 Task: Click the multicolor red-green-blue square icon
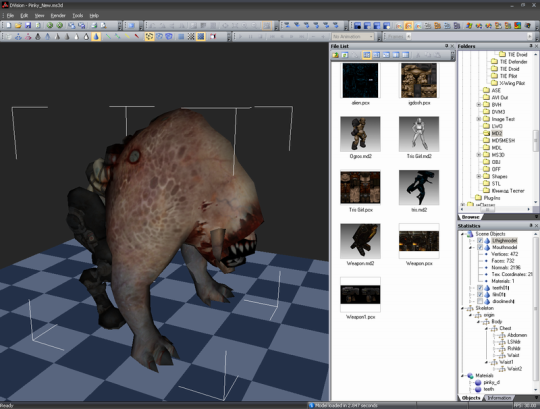coord(517,25)
